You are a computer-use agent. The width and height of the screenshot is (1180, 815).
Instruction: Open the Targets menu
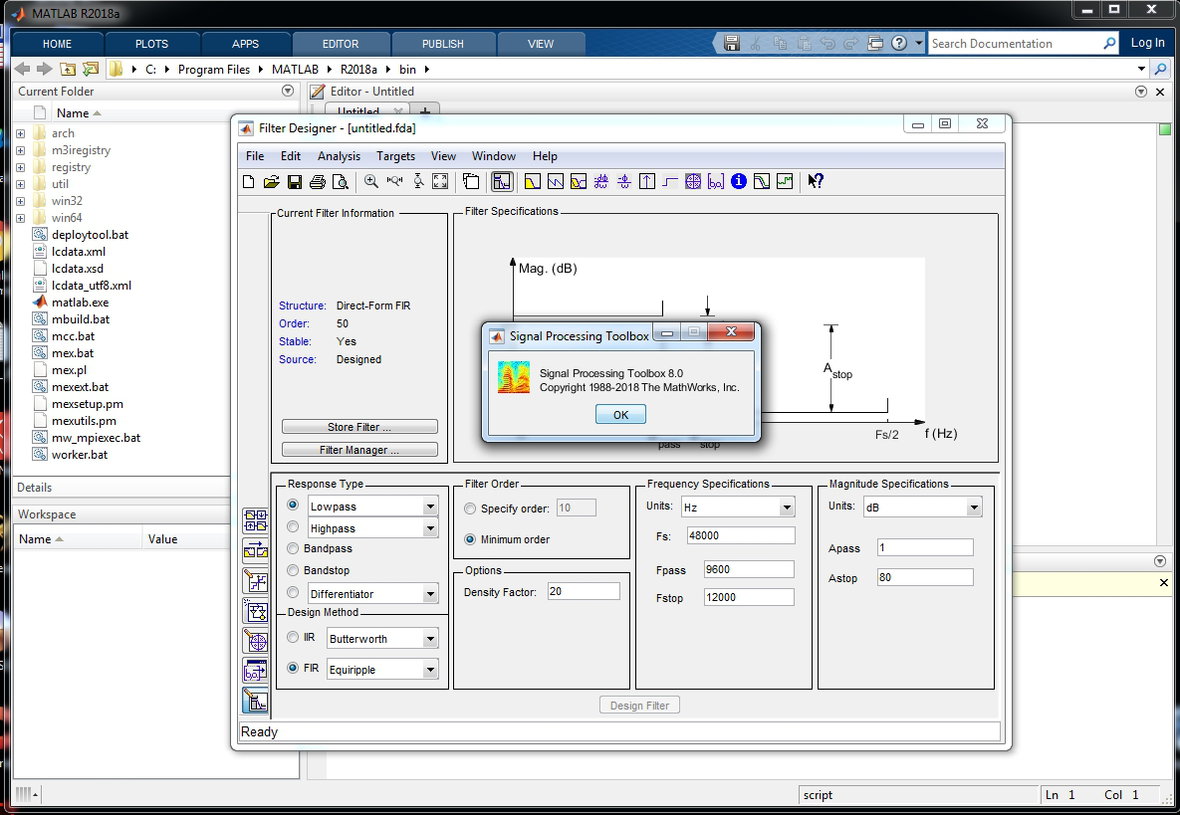[x=396, y=156]
